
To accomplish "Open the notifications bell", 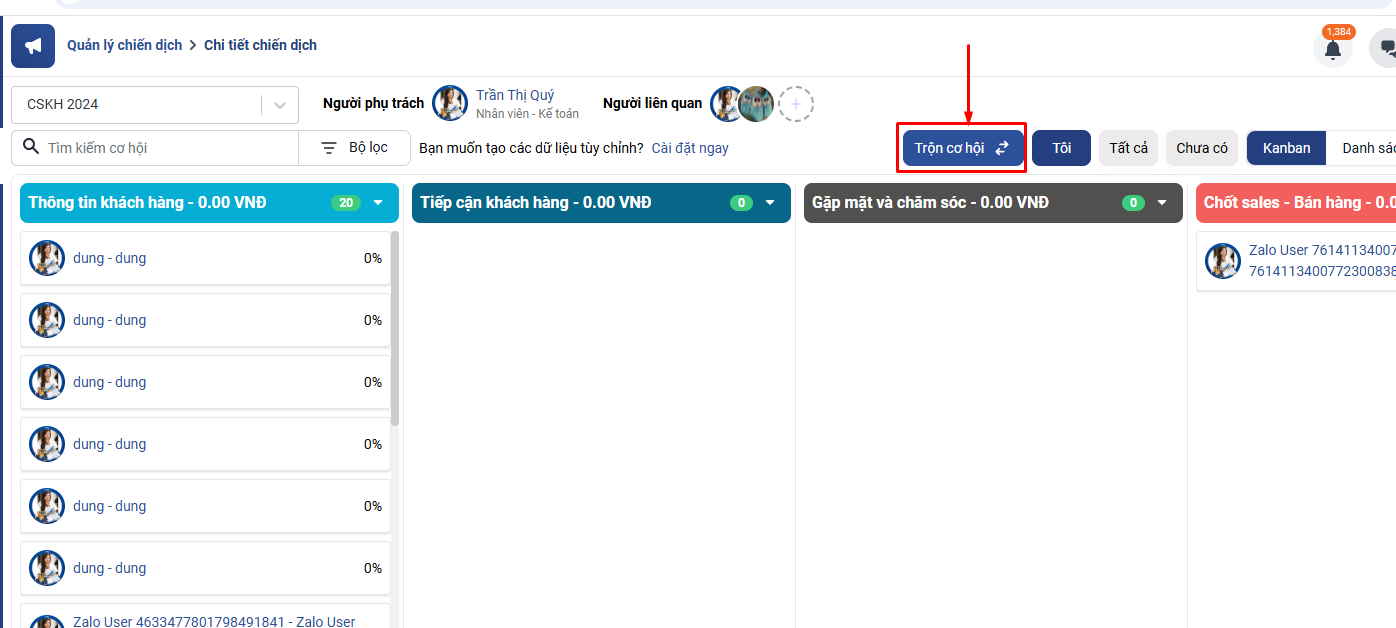I will (1332, 48).
